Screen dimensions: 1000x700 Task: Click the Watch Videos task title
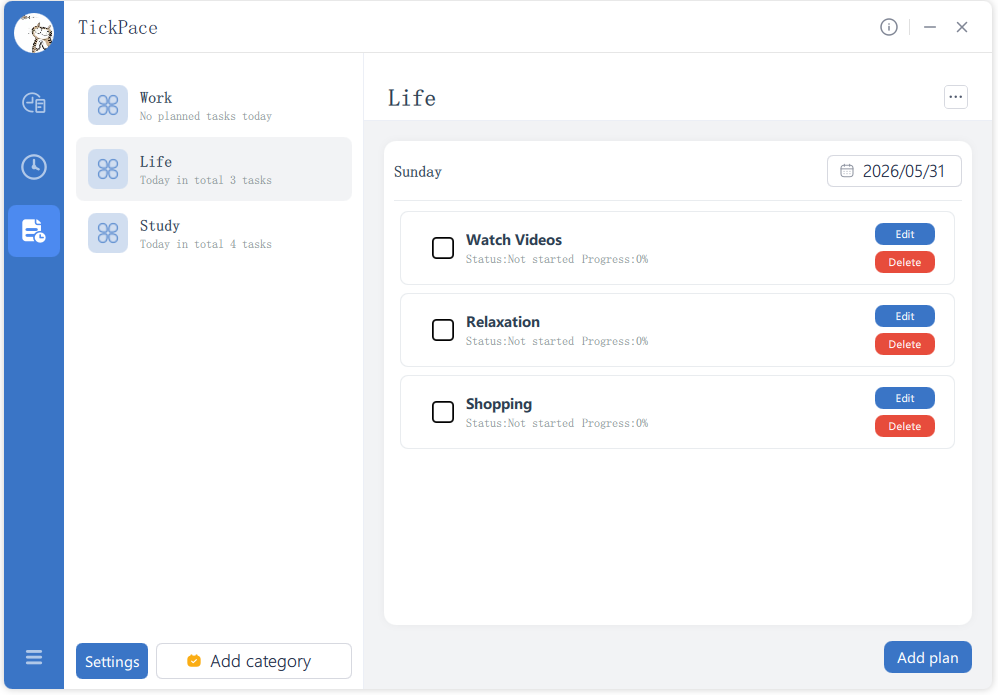coord(514,240)
